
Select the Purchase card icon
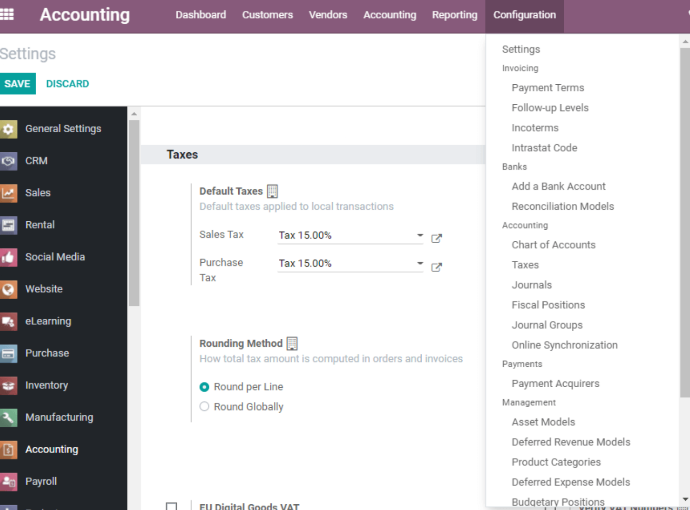click(x=8, y=354)
